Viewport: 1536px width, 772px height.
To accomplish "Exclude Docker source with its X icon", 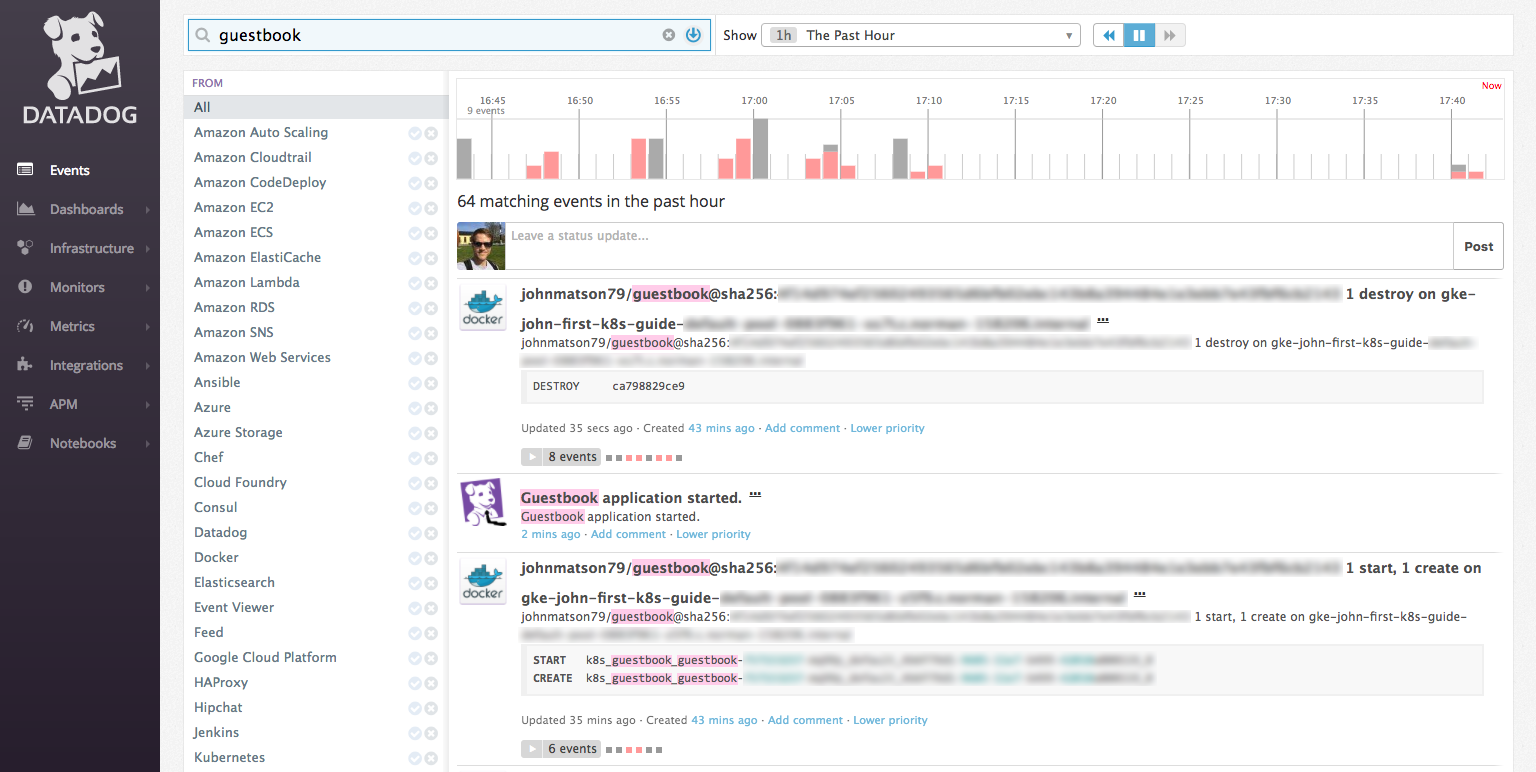I will (x=431, y=558).
